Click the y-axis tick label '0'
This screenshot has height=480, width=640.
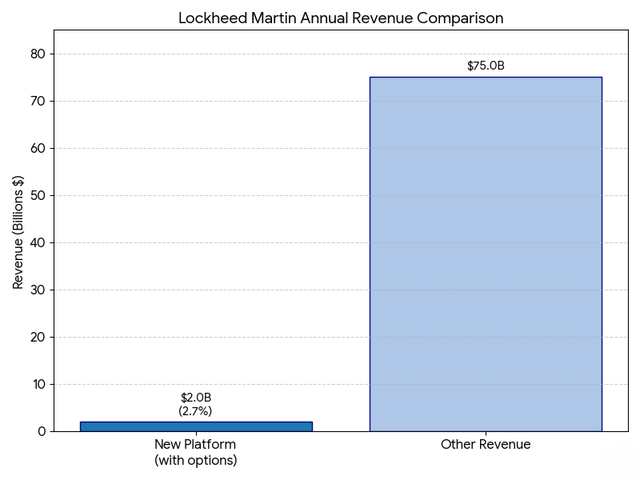42,431
